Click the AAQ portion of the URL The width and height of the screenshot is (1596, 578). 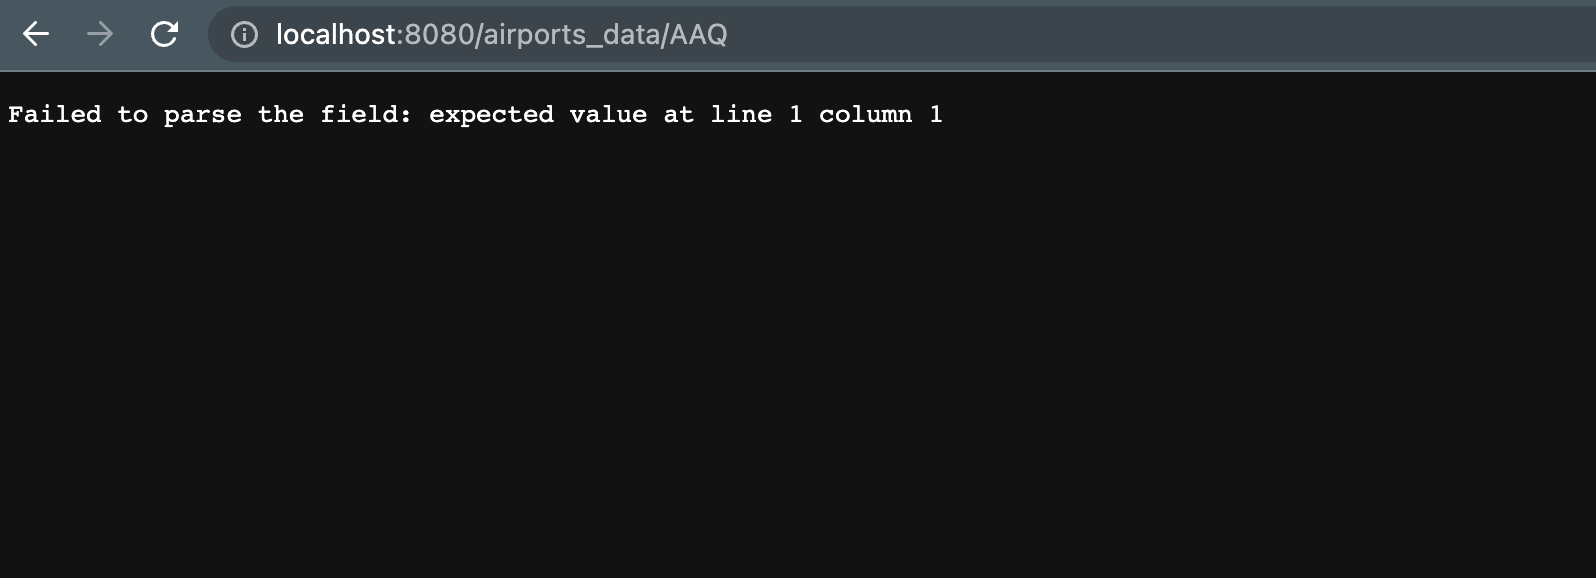coord(699,35)
